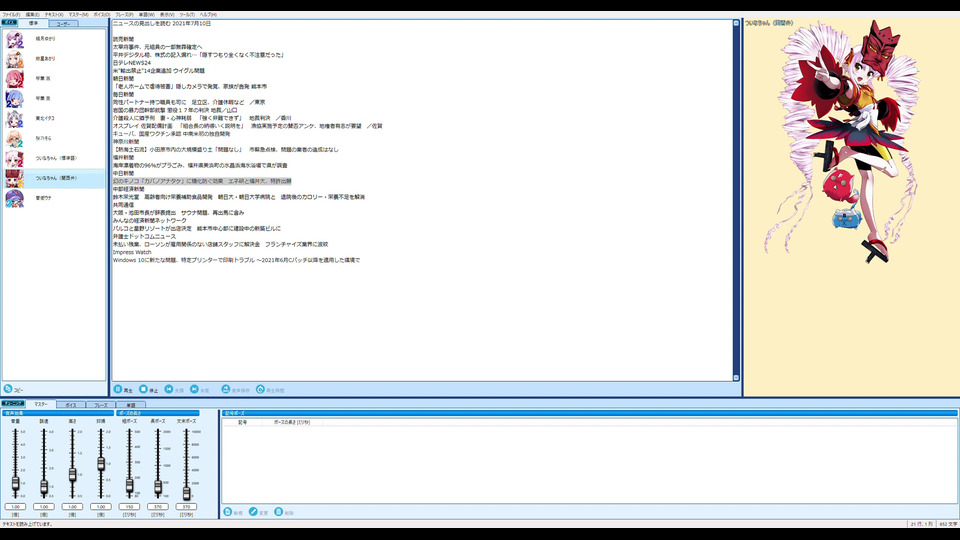Click the 文末ポーズ slider handle
Image resolution: width=960 pixels, height=540 pixels.
click(x=186, y=493)
